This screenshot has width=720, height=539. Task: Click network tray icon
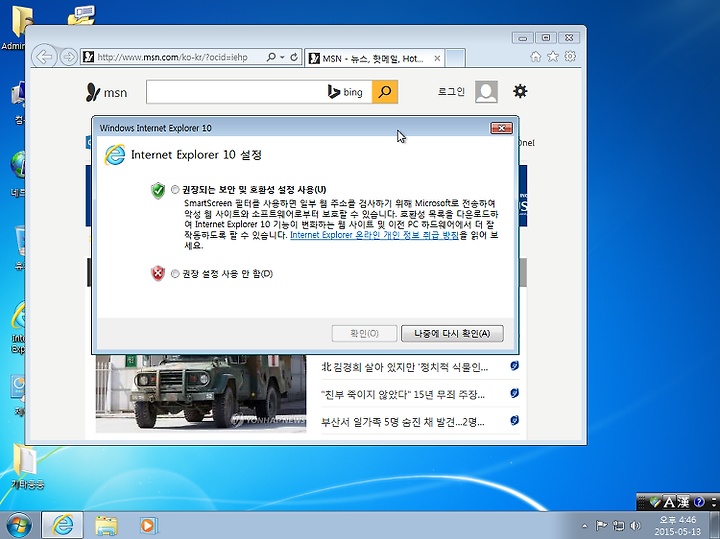point(619,525)
